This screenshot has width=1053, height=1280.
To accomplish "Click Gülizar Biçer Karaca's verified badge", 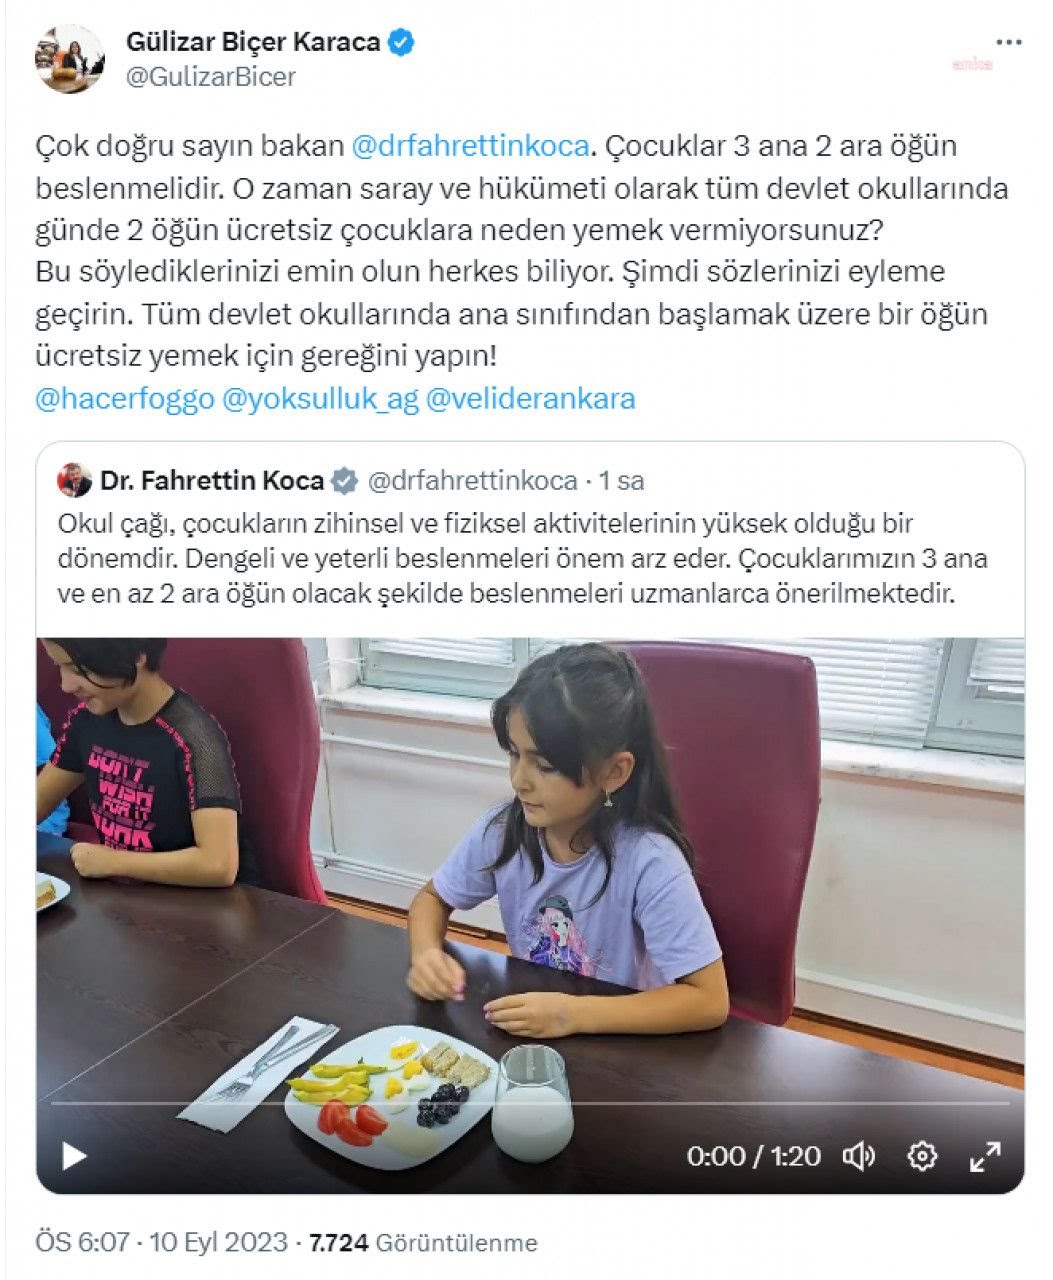I will pyautogui.click(x=402, y=42).
